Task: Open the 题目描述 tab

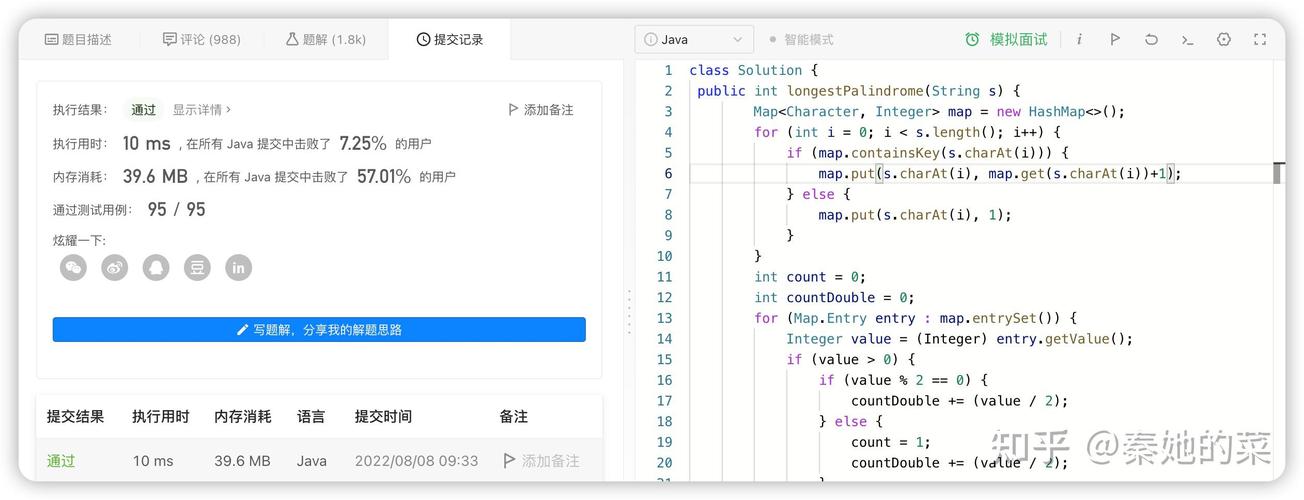Action: pyautogui.click(x=78, y=40)
